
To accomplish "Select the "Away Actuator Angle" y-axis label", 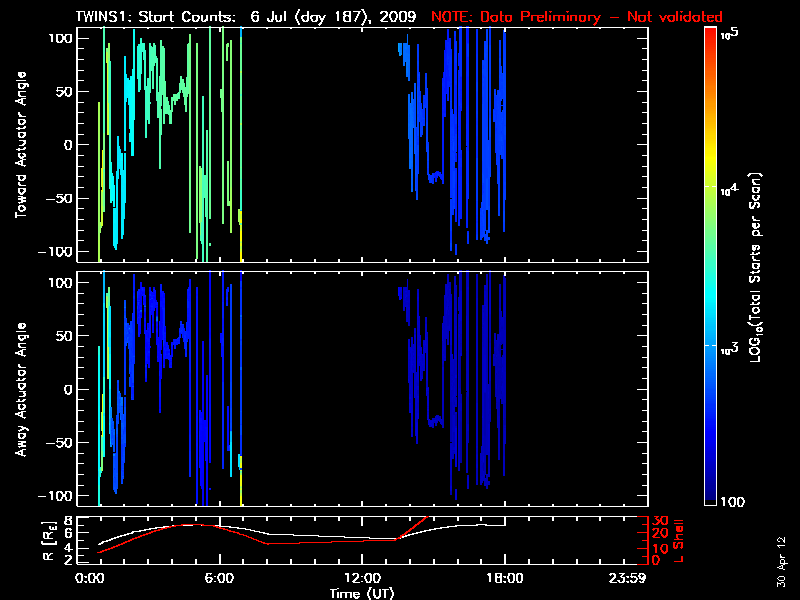I will click(19, 389).
